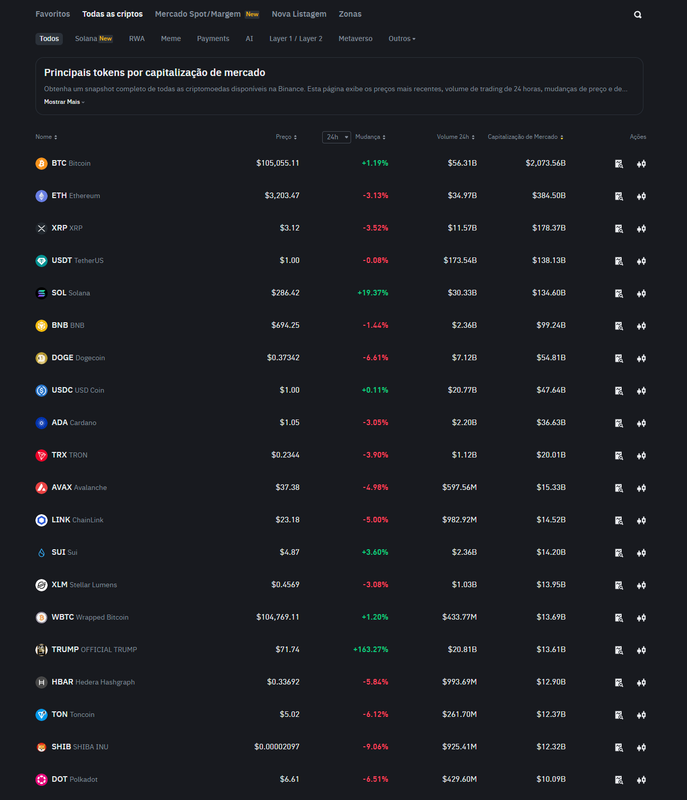Click the SHIBA INU coin logo

(41, 747)
